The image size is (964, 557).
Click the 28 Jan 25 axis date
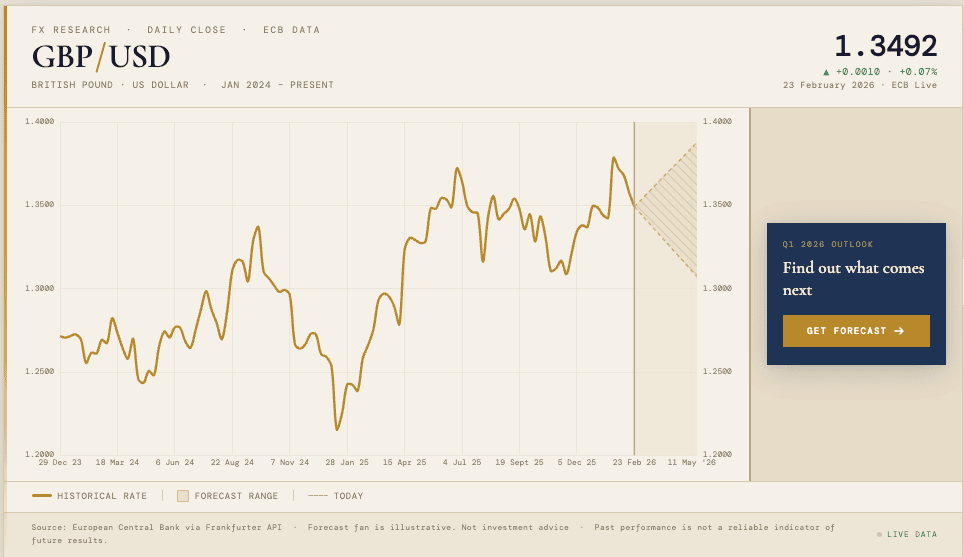[347, 463]
